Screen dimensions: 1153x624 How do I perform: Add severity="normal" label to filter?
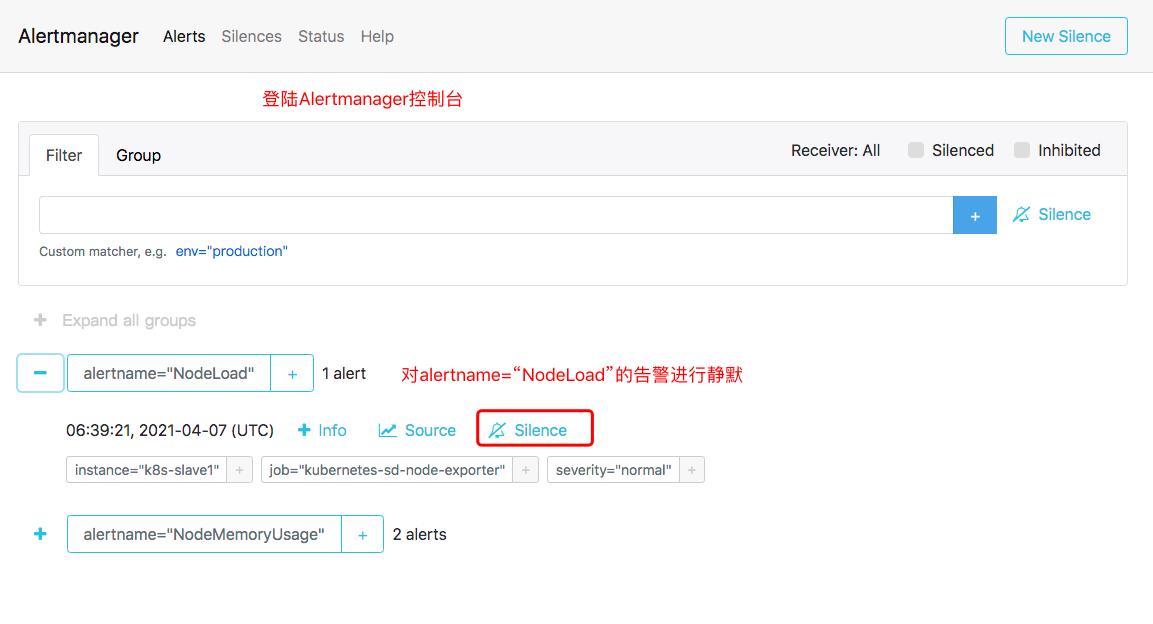(691, 469)
